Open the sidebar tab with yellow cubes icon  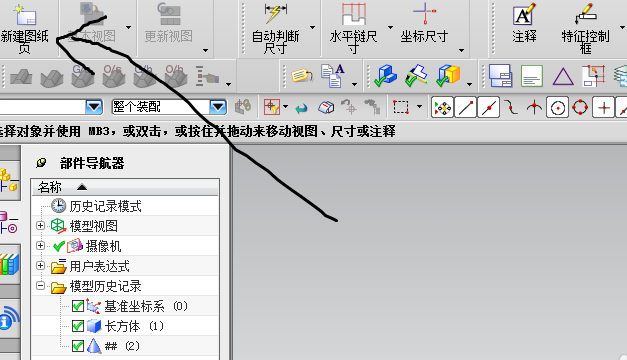[x=10, y=180]
